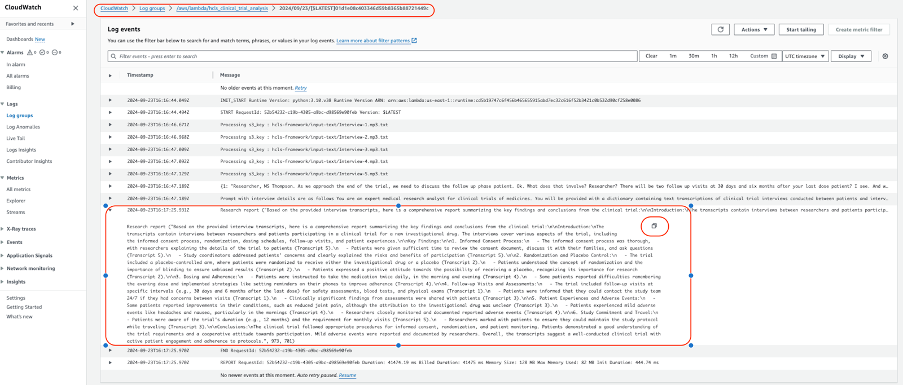Open the Display dropdown
Screen dimensions: 904x386
tap(851, 56)
